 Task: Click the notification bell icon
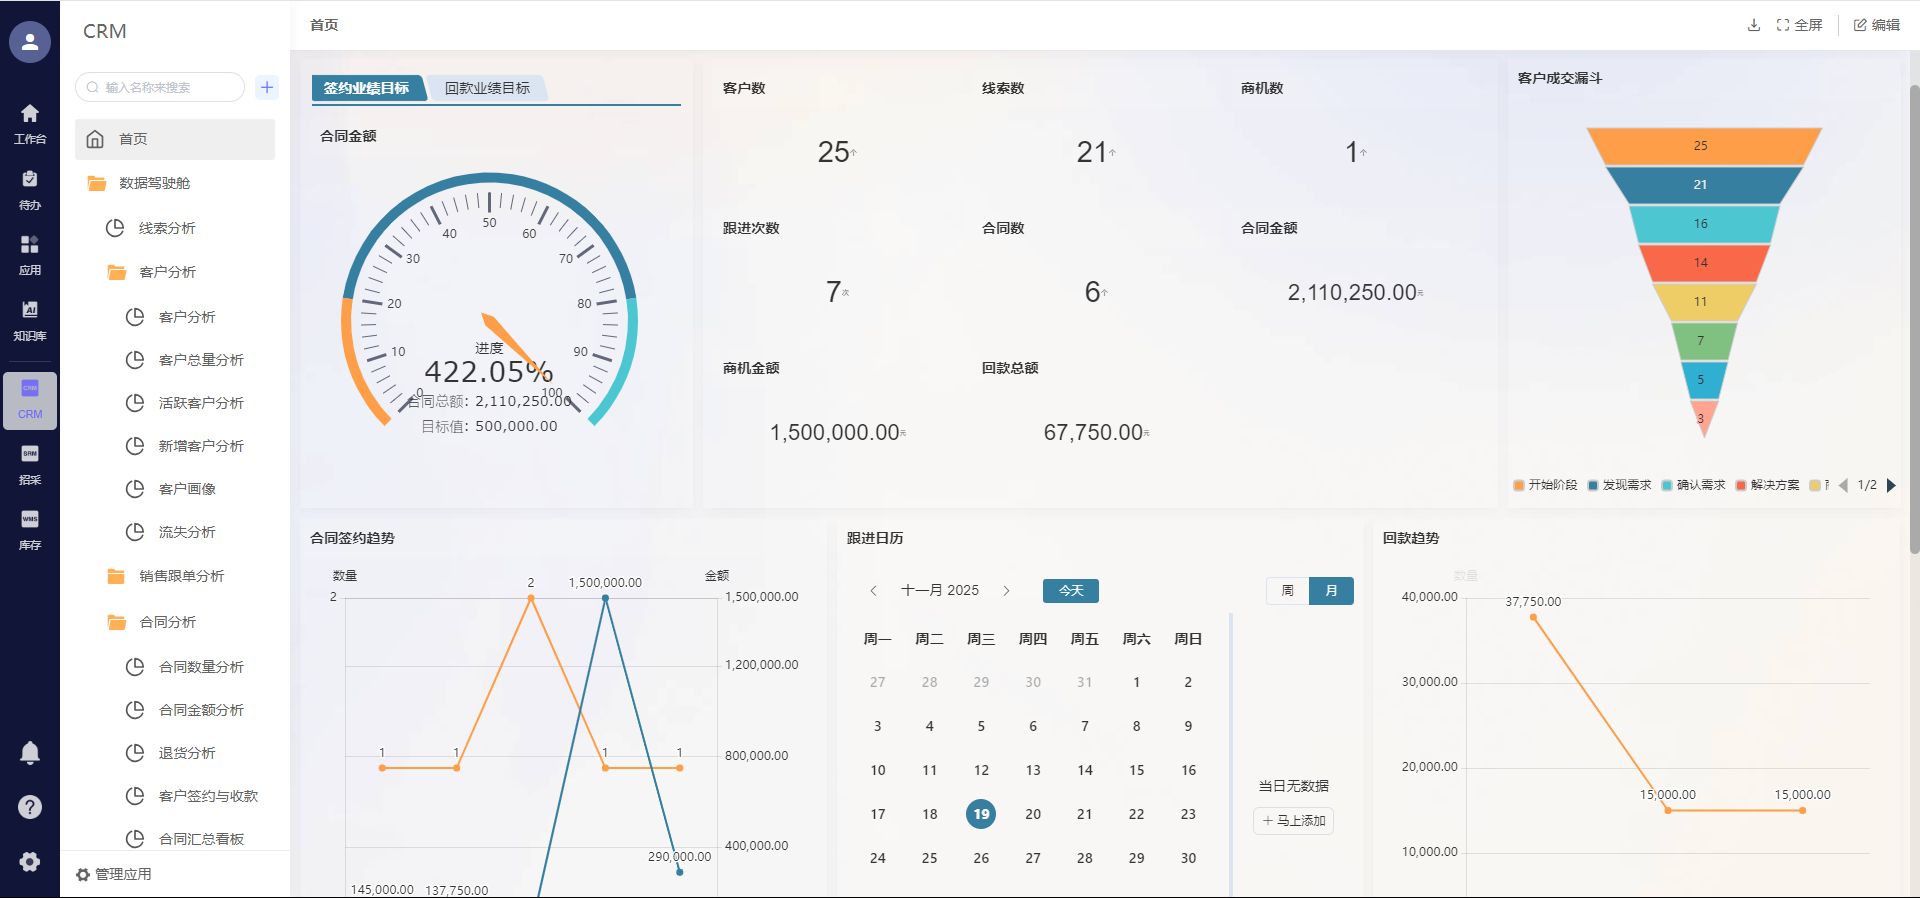tap(30, 753)
